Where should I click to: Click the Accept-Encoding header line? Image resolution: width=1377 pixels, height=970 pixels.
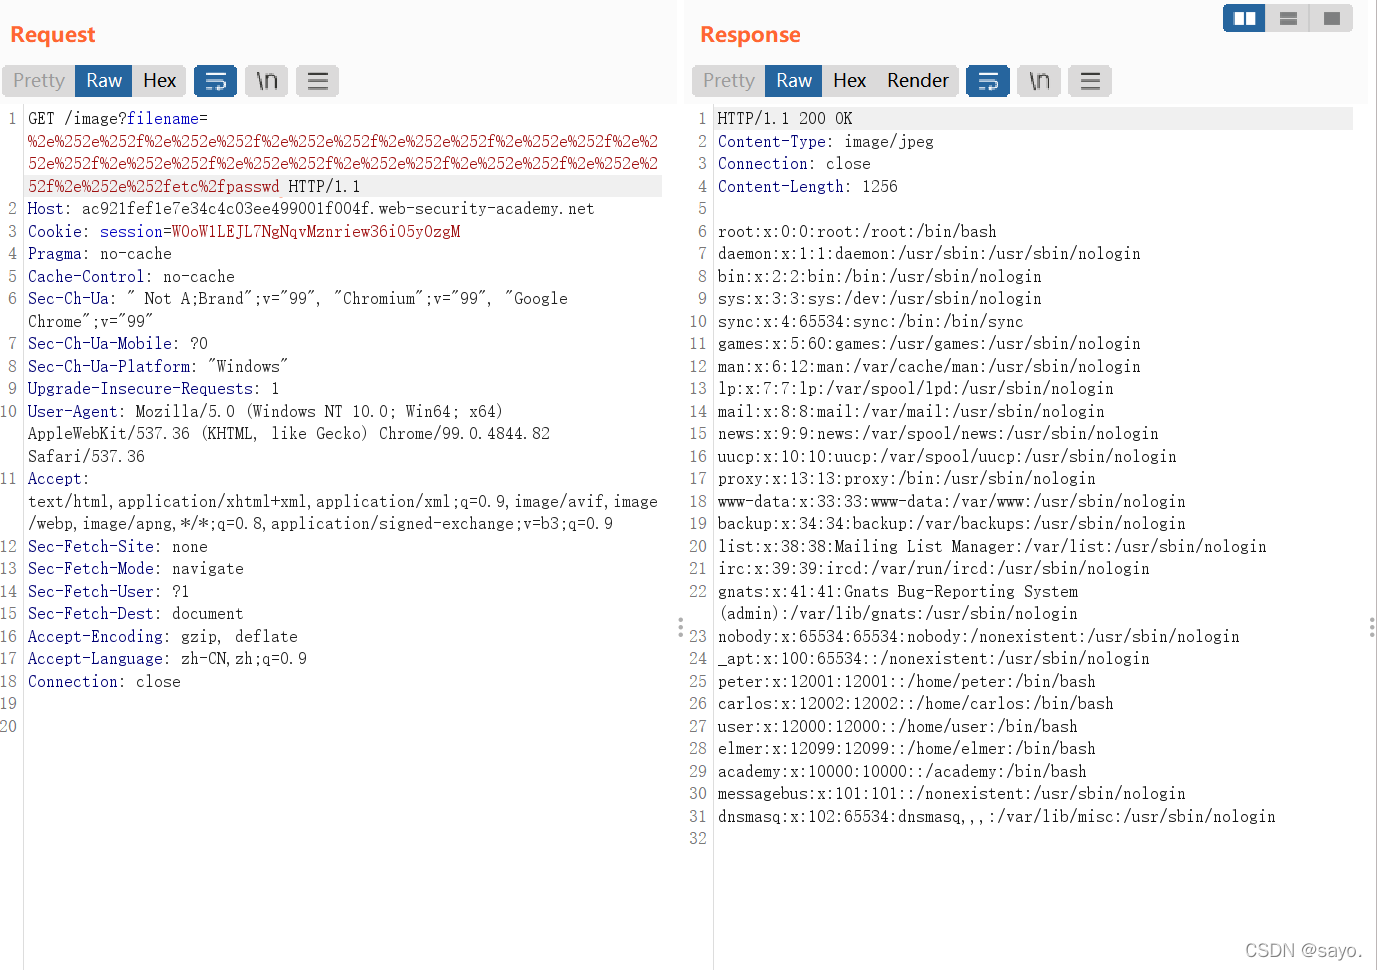point(163,636)
